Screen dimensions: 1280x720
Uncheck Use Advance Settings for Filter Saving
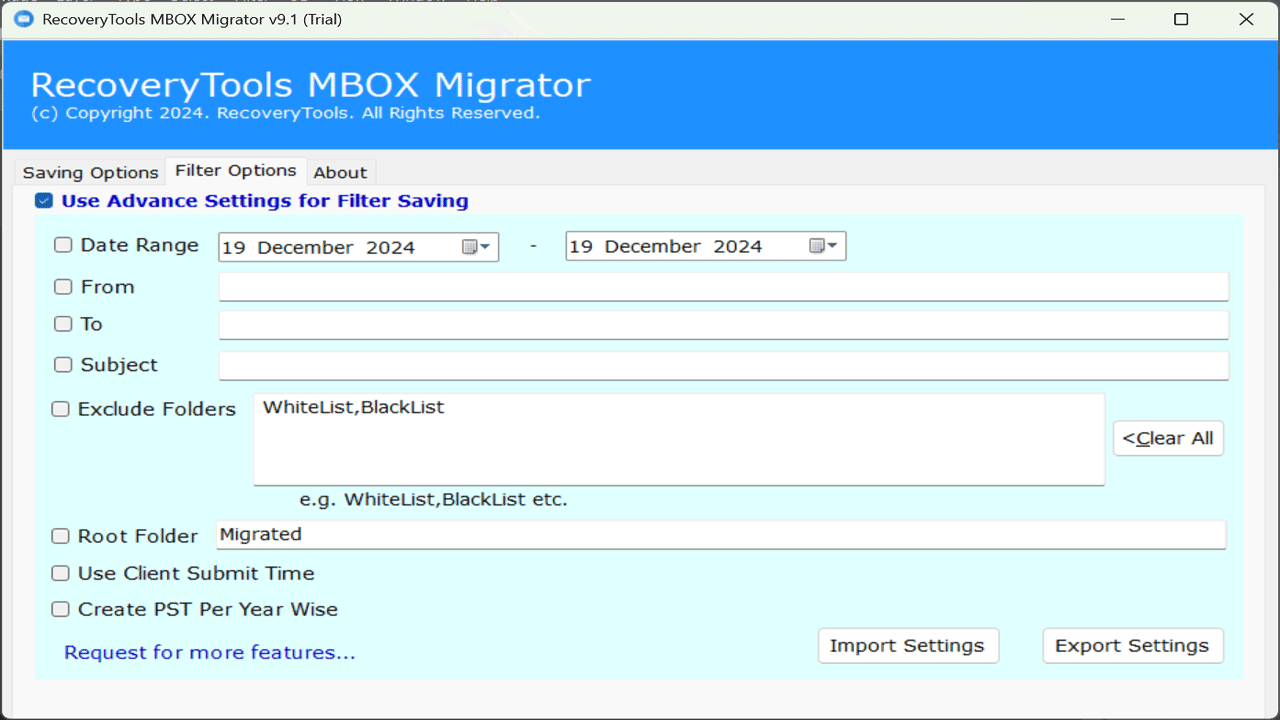click(x=43, y=201)
